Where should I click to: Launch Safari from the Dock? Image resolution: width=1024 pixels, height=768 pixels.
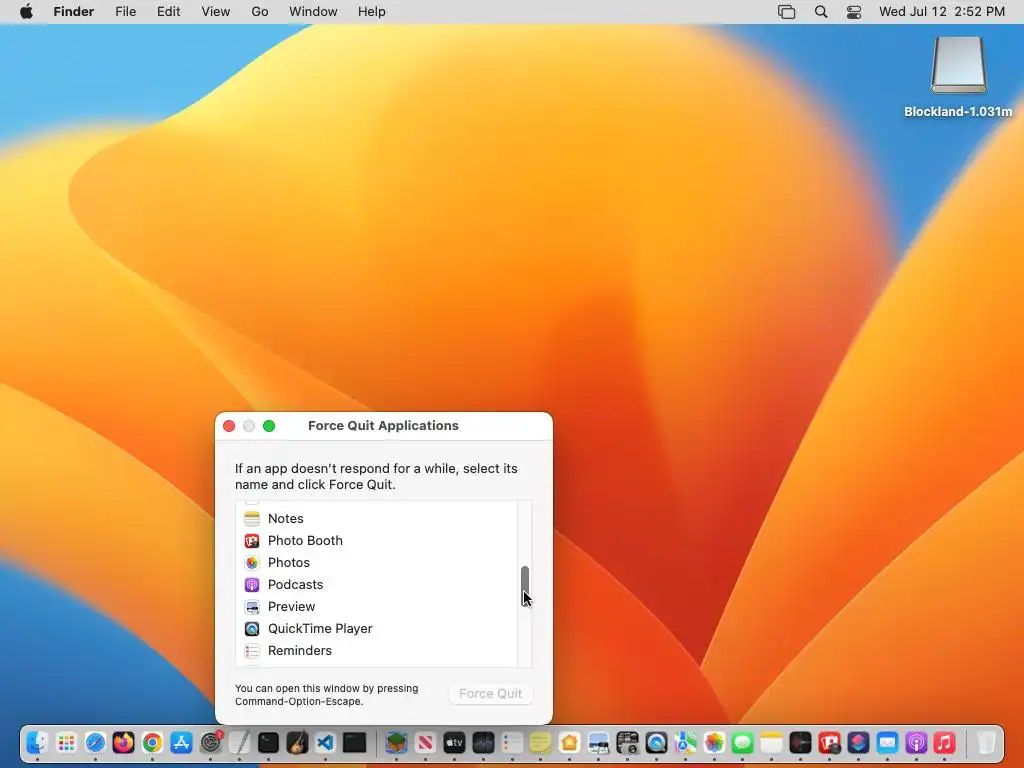(95, 743)
